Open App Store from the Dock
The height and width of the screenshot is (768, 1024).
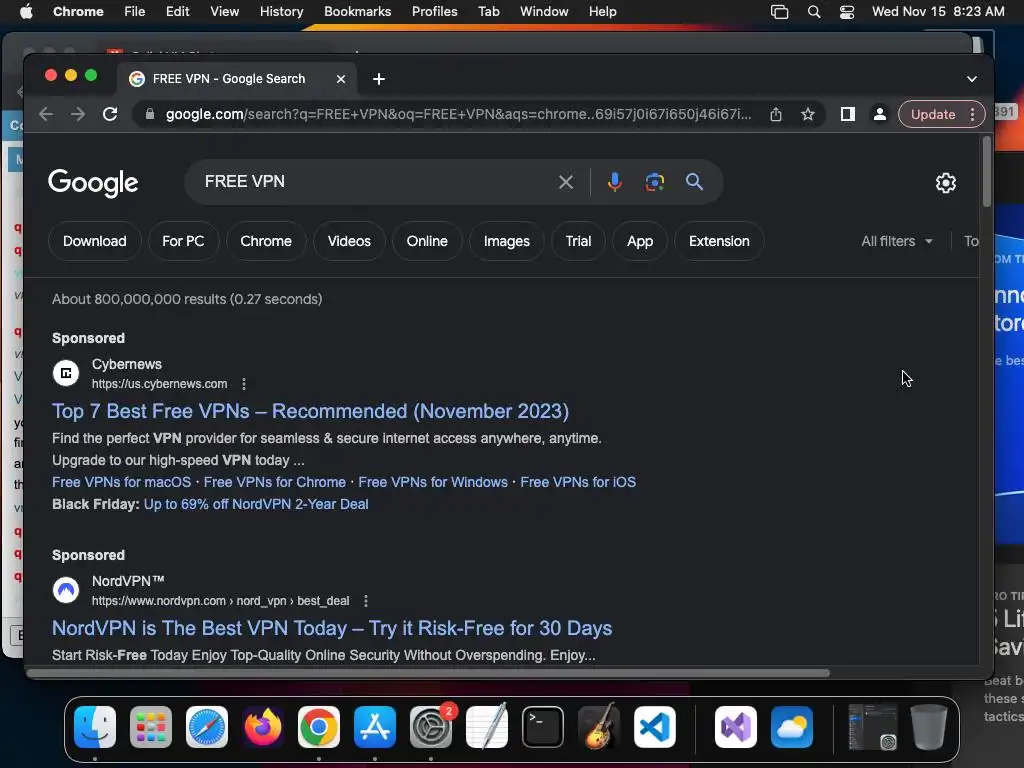(375, 727)
